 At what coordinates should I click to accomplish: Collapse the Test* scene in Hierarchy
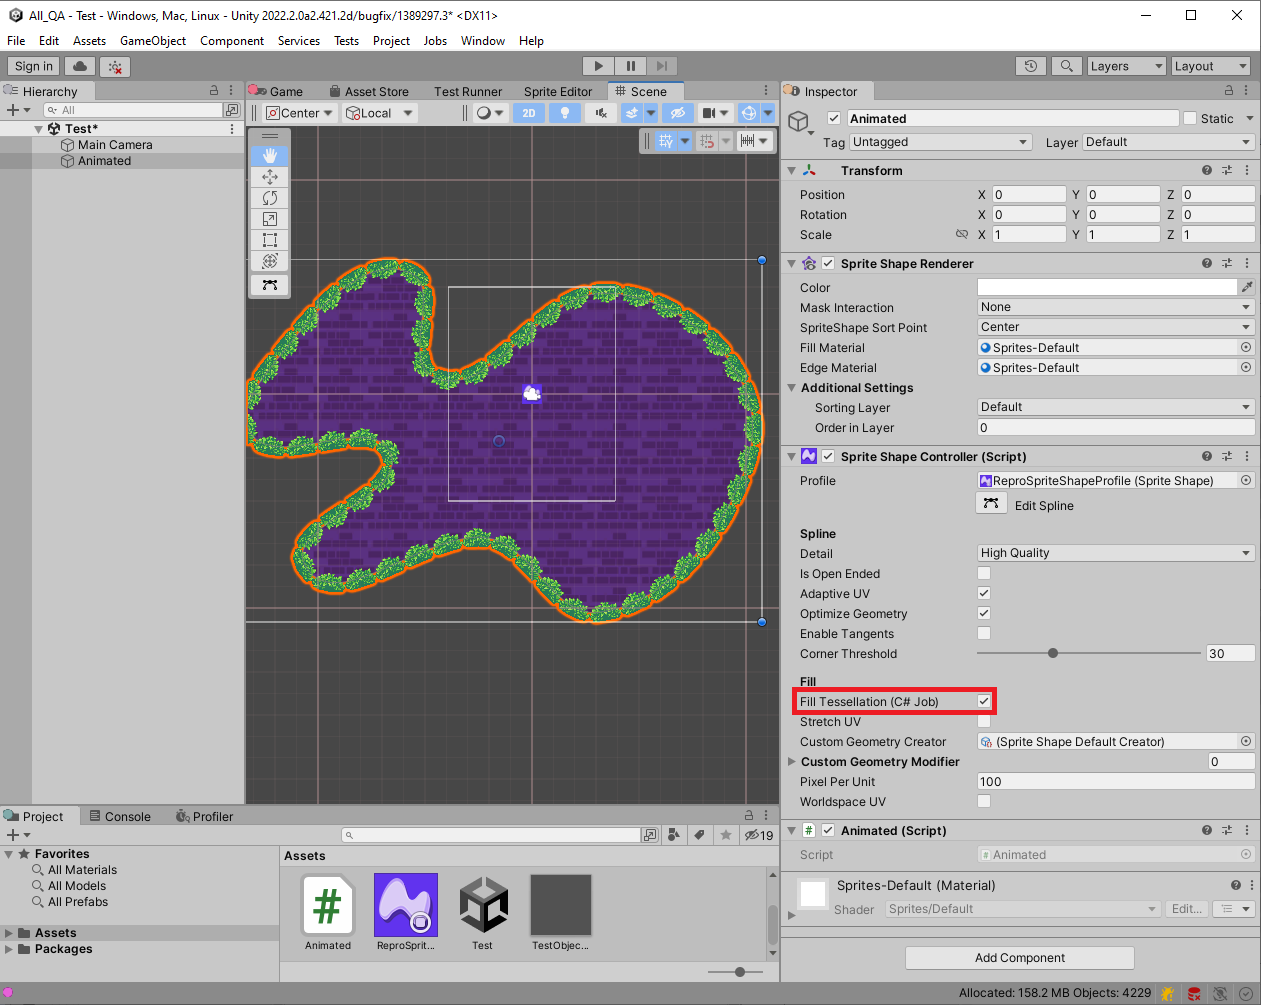[x=39, y=129]
